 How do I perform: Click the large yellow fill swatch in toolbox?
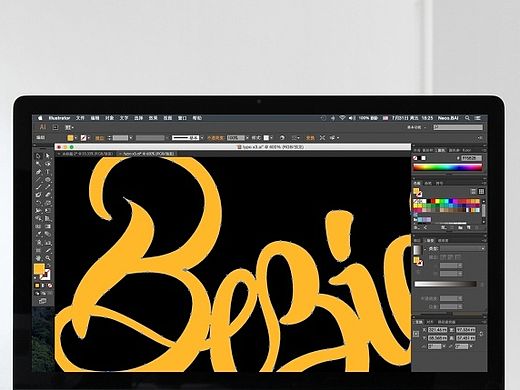39,269
